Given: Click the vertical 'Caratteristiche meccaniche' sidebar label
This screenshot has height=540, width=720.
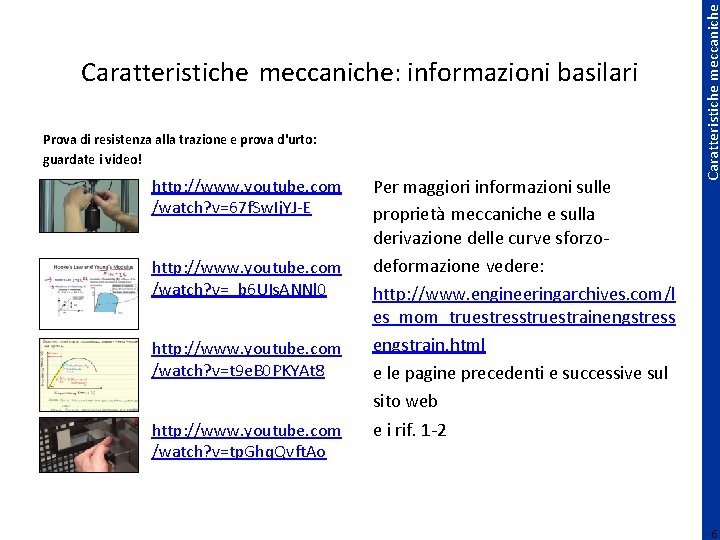Looking at the screenshot, I should pos(712,92).
